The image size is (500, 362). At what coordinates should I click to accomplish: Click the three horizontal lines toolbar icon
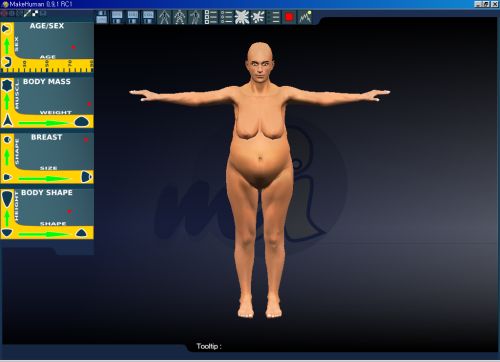coord(273,17)
